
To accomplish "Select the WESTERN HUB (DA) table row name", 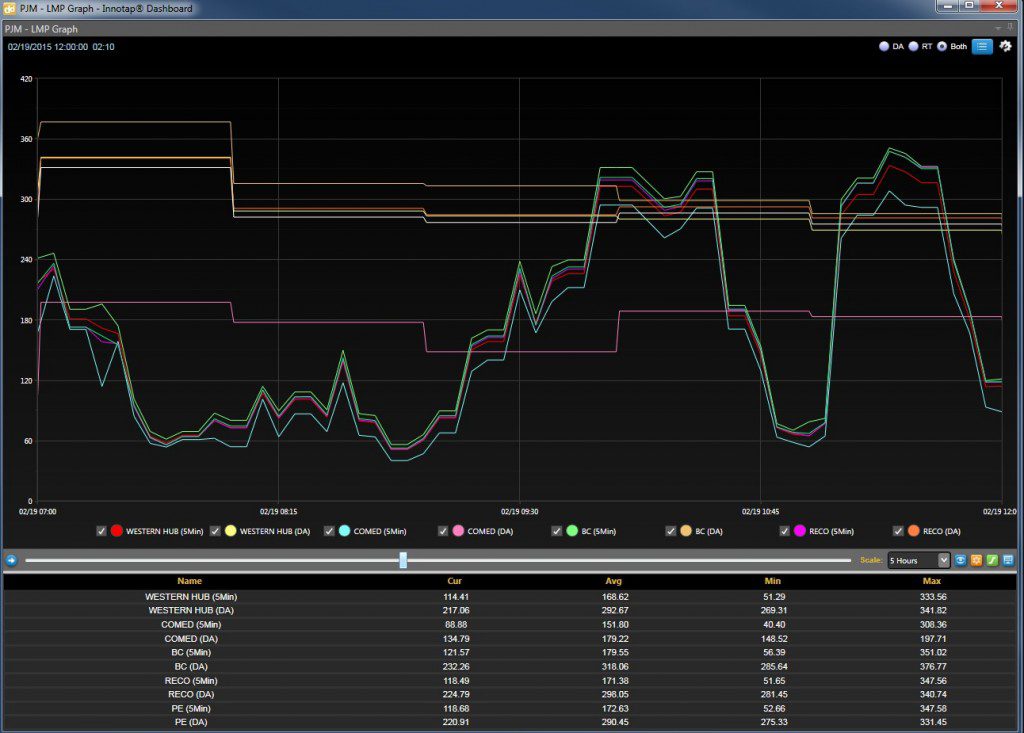I will pos(191,610).
